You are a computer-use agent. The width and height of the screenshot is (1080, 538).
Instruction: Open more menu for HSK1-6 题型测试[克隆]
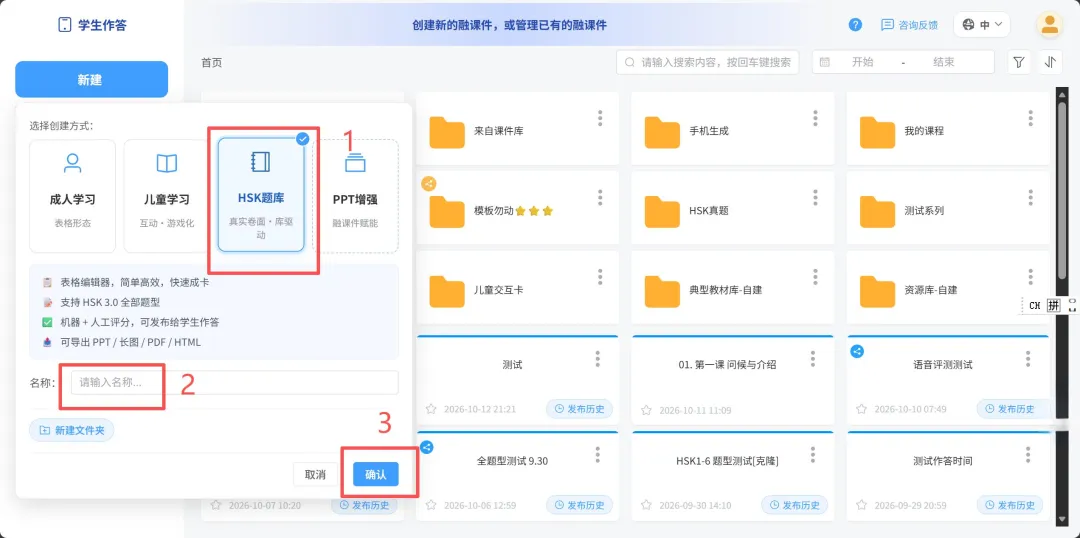(x=813, y=455)
